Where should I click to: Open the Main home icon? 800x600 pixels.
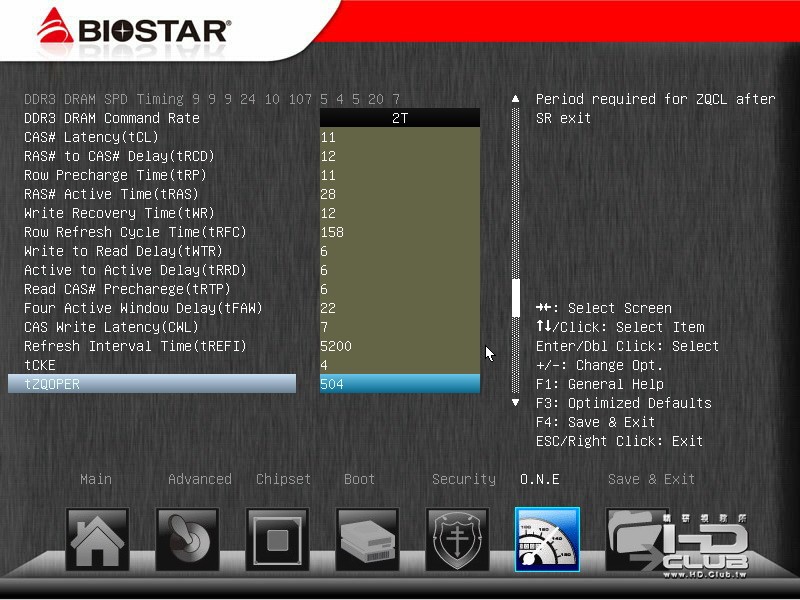coord(97,539)
